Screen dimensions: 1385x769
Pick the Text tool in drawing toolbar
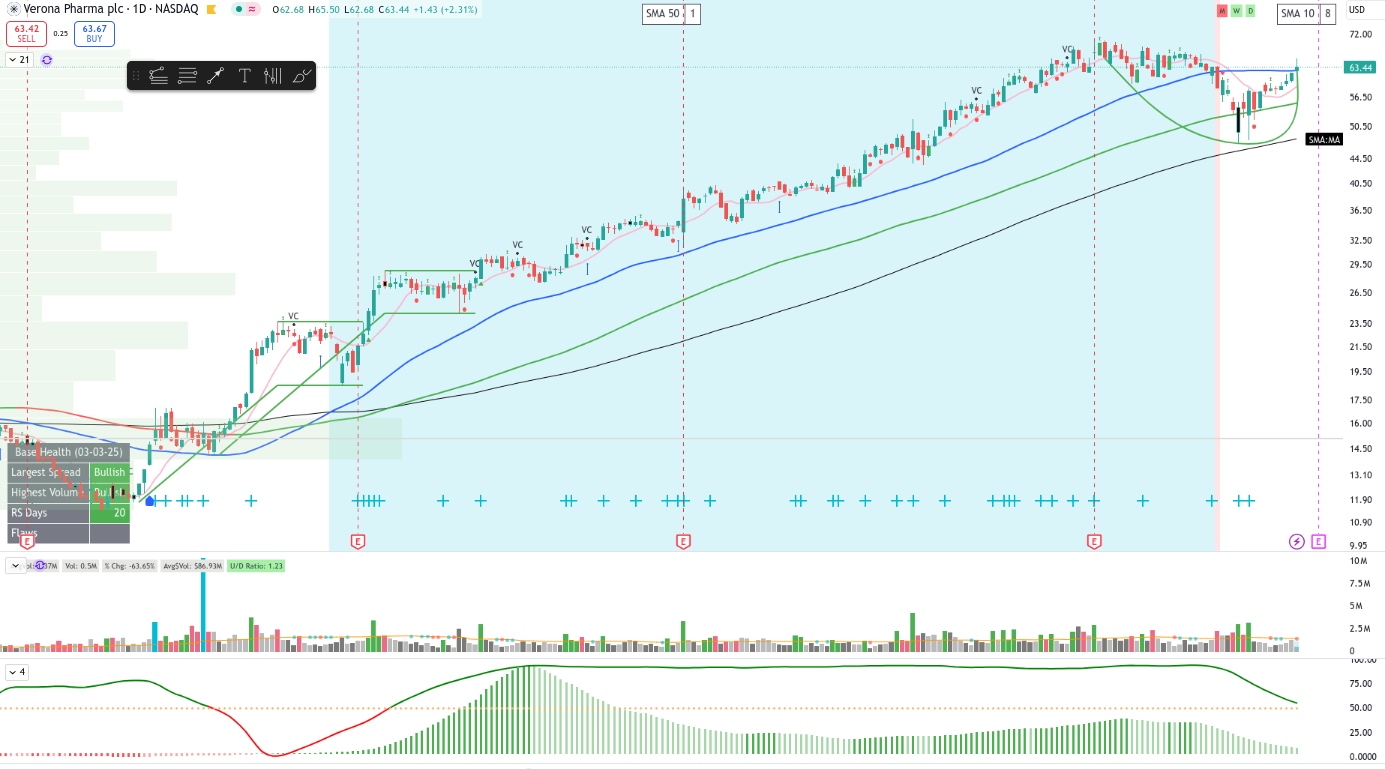coord(244,75)
